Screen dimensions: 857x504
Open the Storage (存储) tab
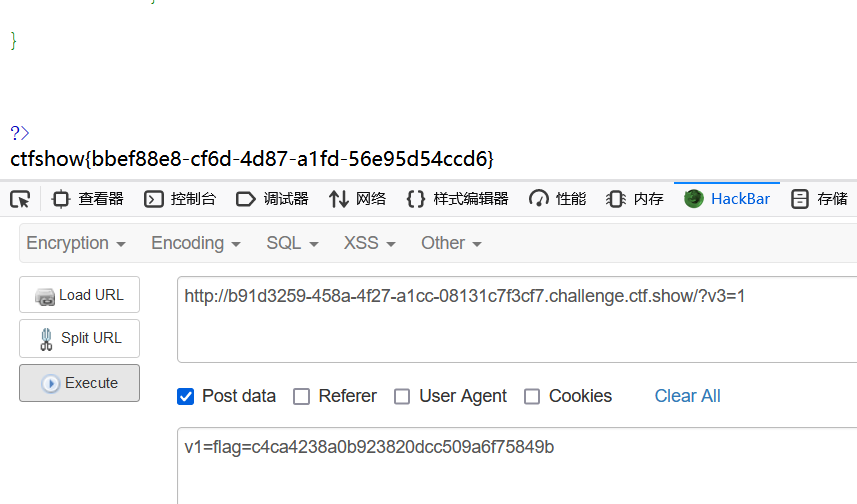(x=820, y=199)
